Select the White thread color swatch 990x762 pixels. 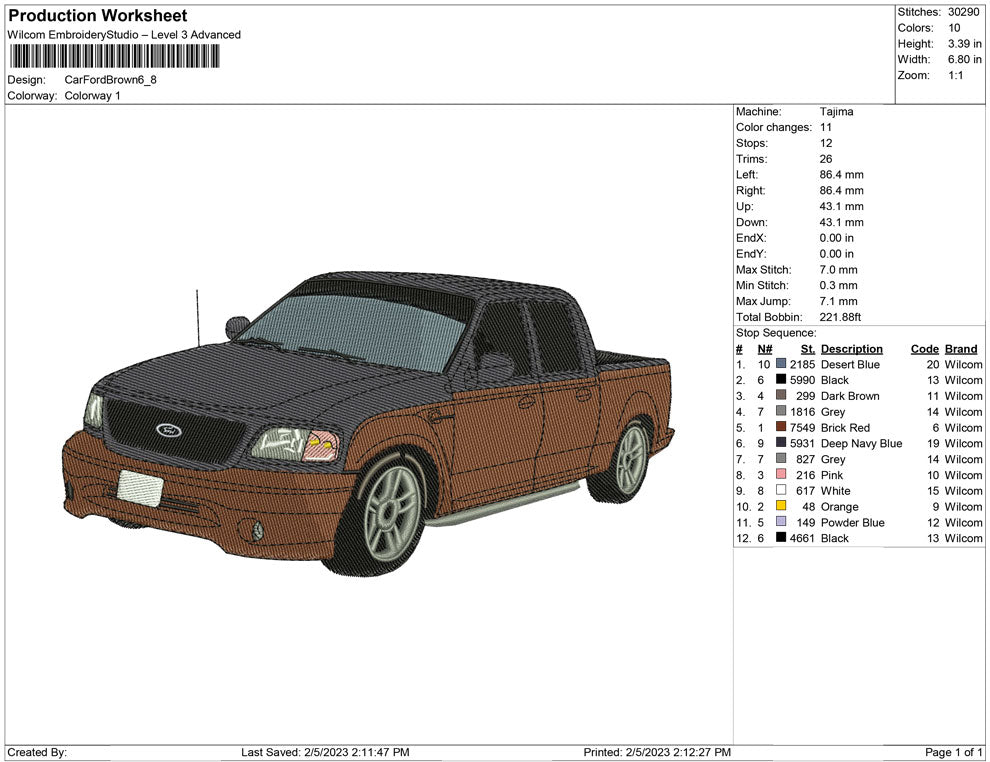[781, 491]
